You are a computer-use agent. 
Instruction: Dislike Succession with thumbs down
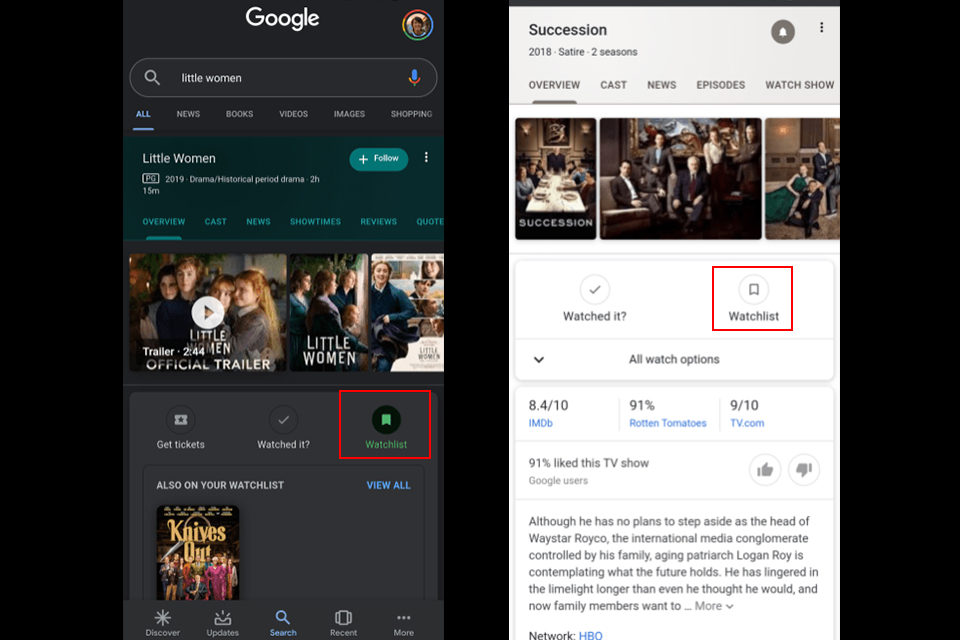tap(804, 470)
